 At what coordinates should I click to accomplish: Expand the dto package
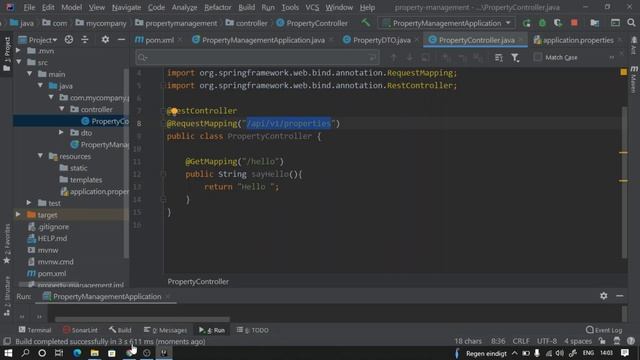61,132
